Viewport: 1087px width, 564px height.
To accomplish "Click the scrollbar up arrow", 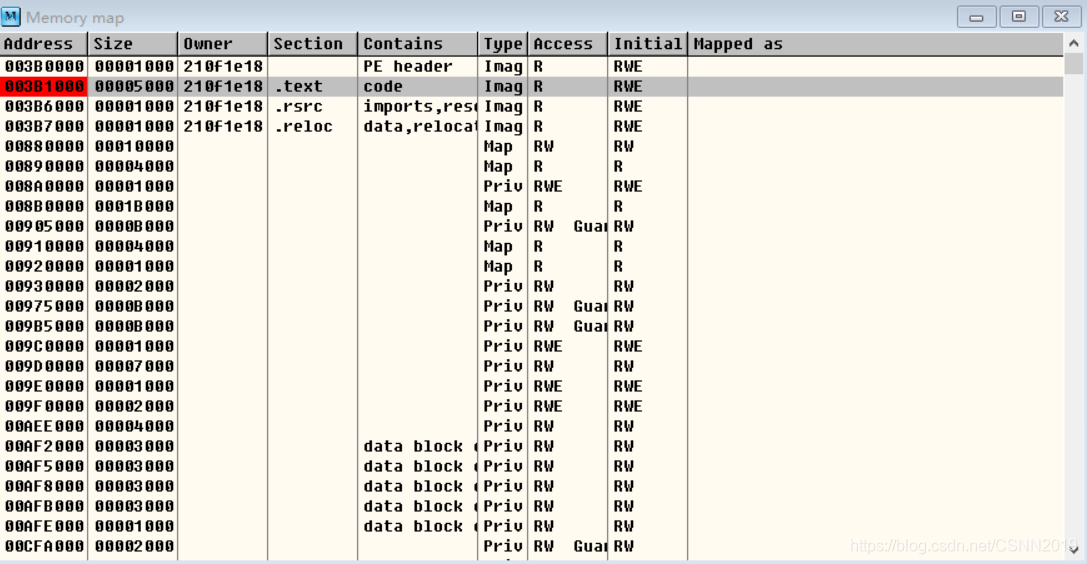I will pos(1074,43).
